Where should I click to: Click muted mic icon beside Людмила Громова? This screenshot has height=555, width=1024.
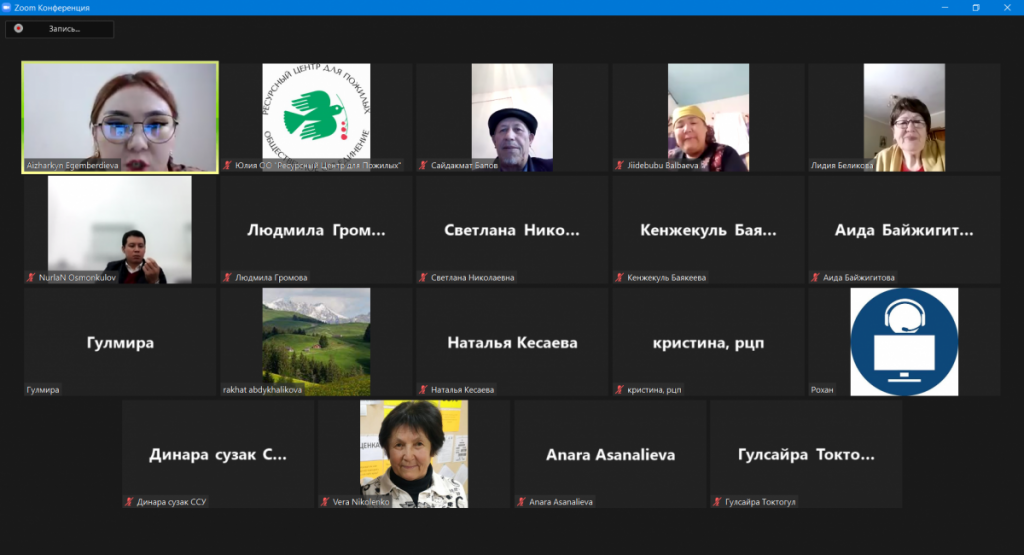pos(228,277)
